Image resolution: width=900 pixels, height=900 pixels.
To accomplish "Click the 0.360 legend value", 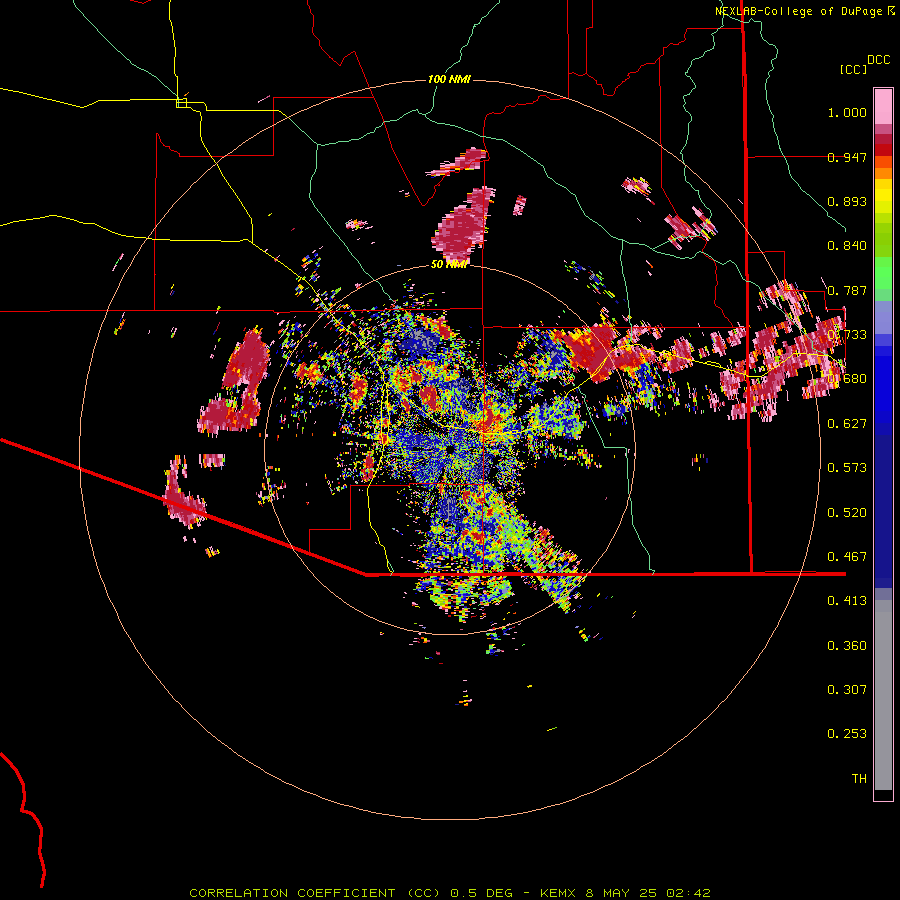I will [847, 646].
